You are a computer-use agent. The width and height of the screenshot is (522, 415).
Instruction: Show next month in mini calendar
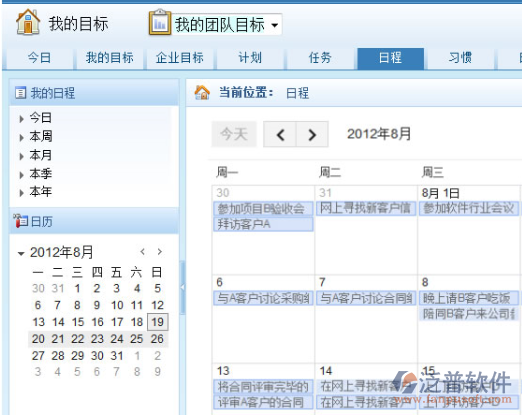[160, 252]
